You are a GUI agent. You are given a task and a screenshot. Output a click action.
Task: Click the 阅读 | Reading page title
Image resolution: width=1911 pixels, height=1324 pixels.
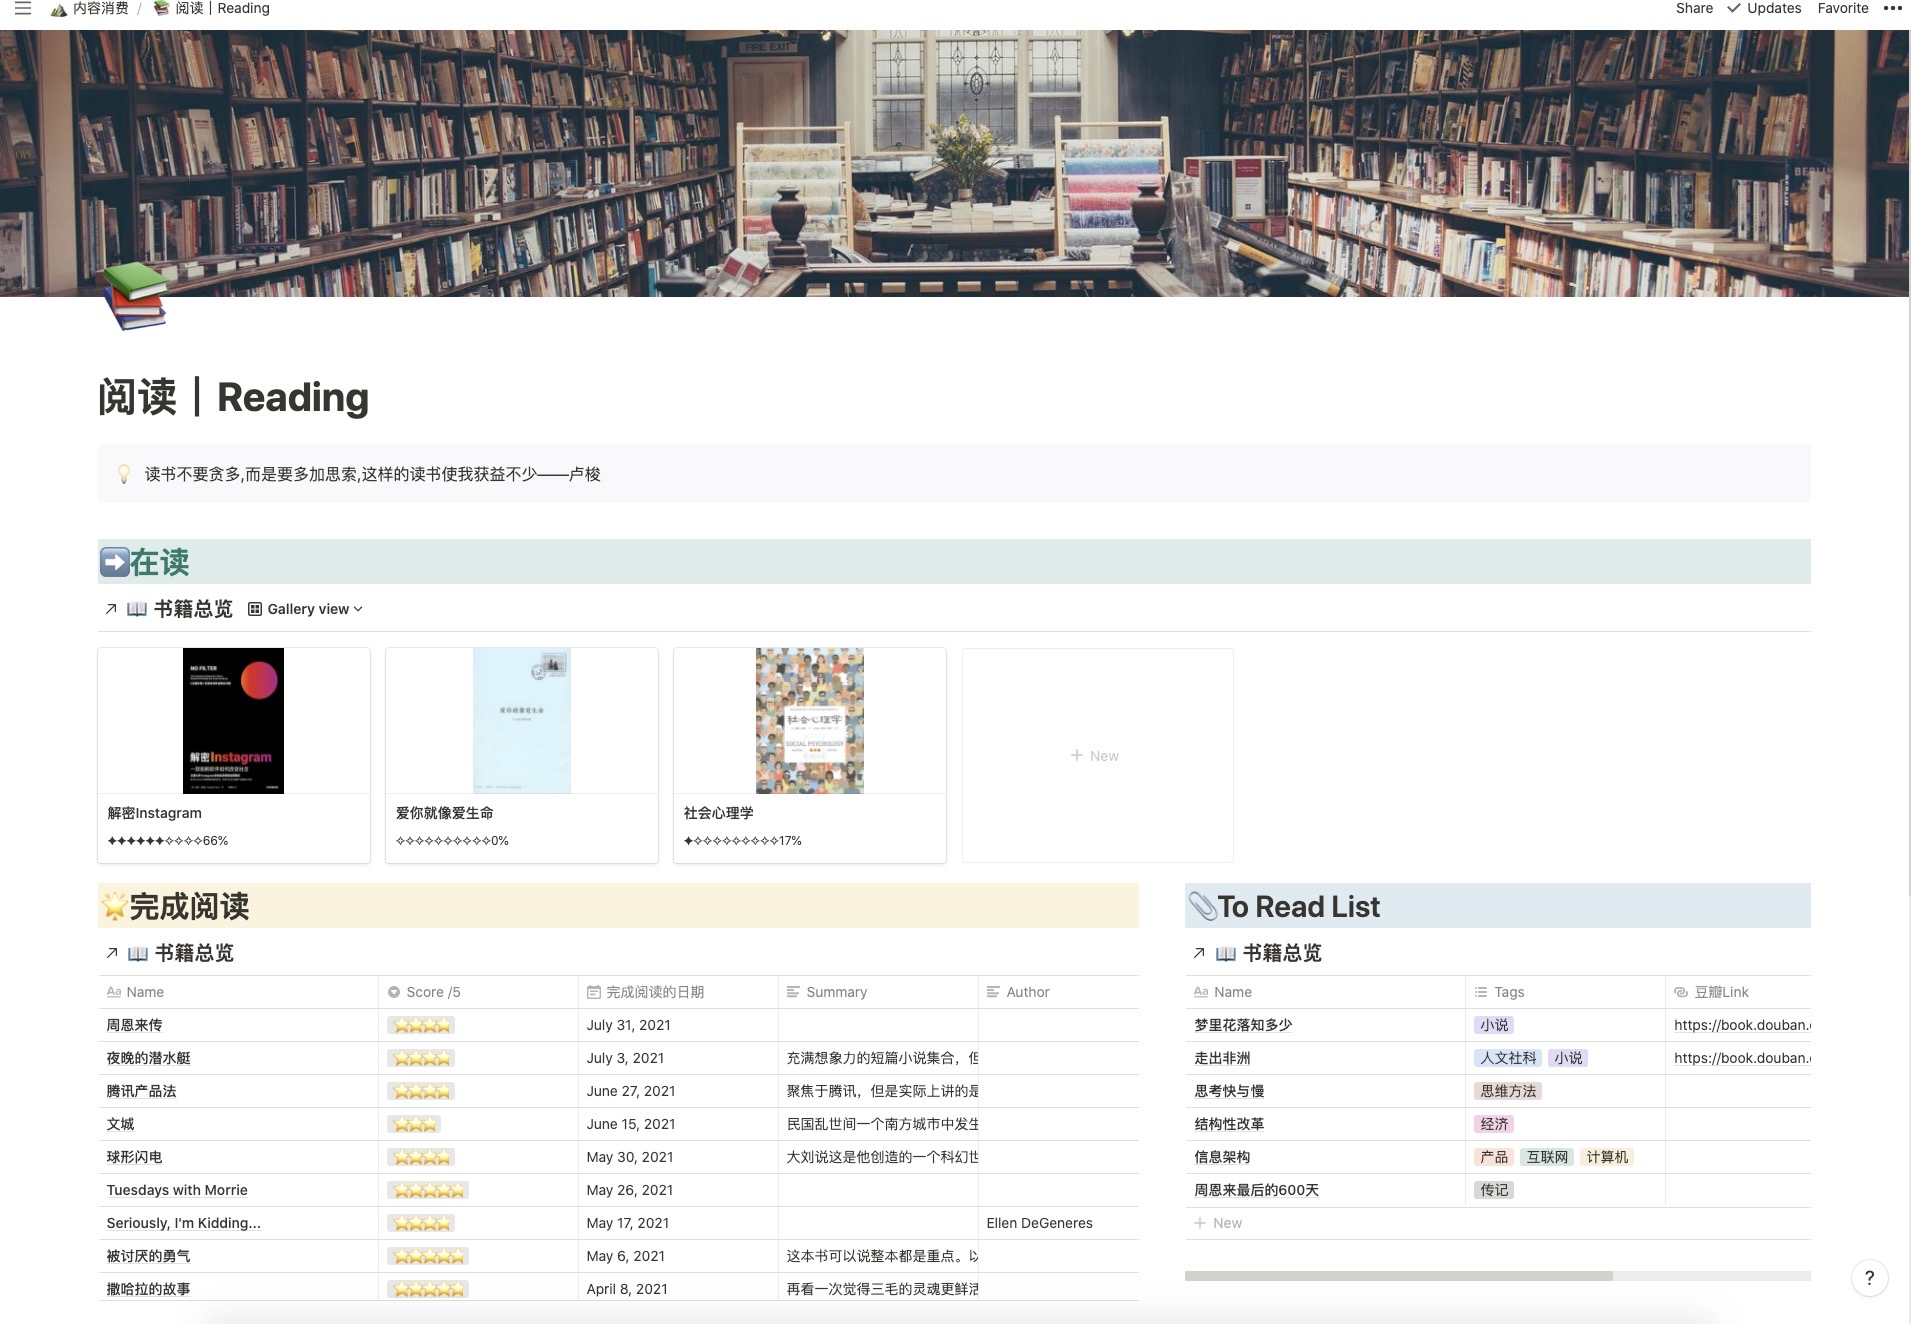[x=233, y=397]
